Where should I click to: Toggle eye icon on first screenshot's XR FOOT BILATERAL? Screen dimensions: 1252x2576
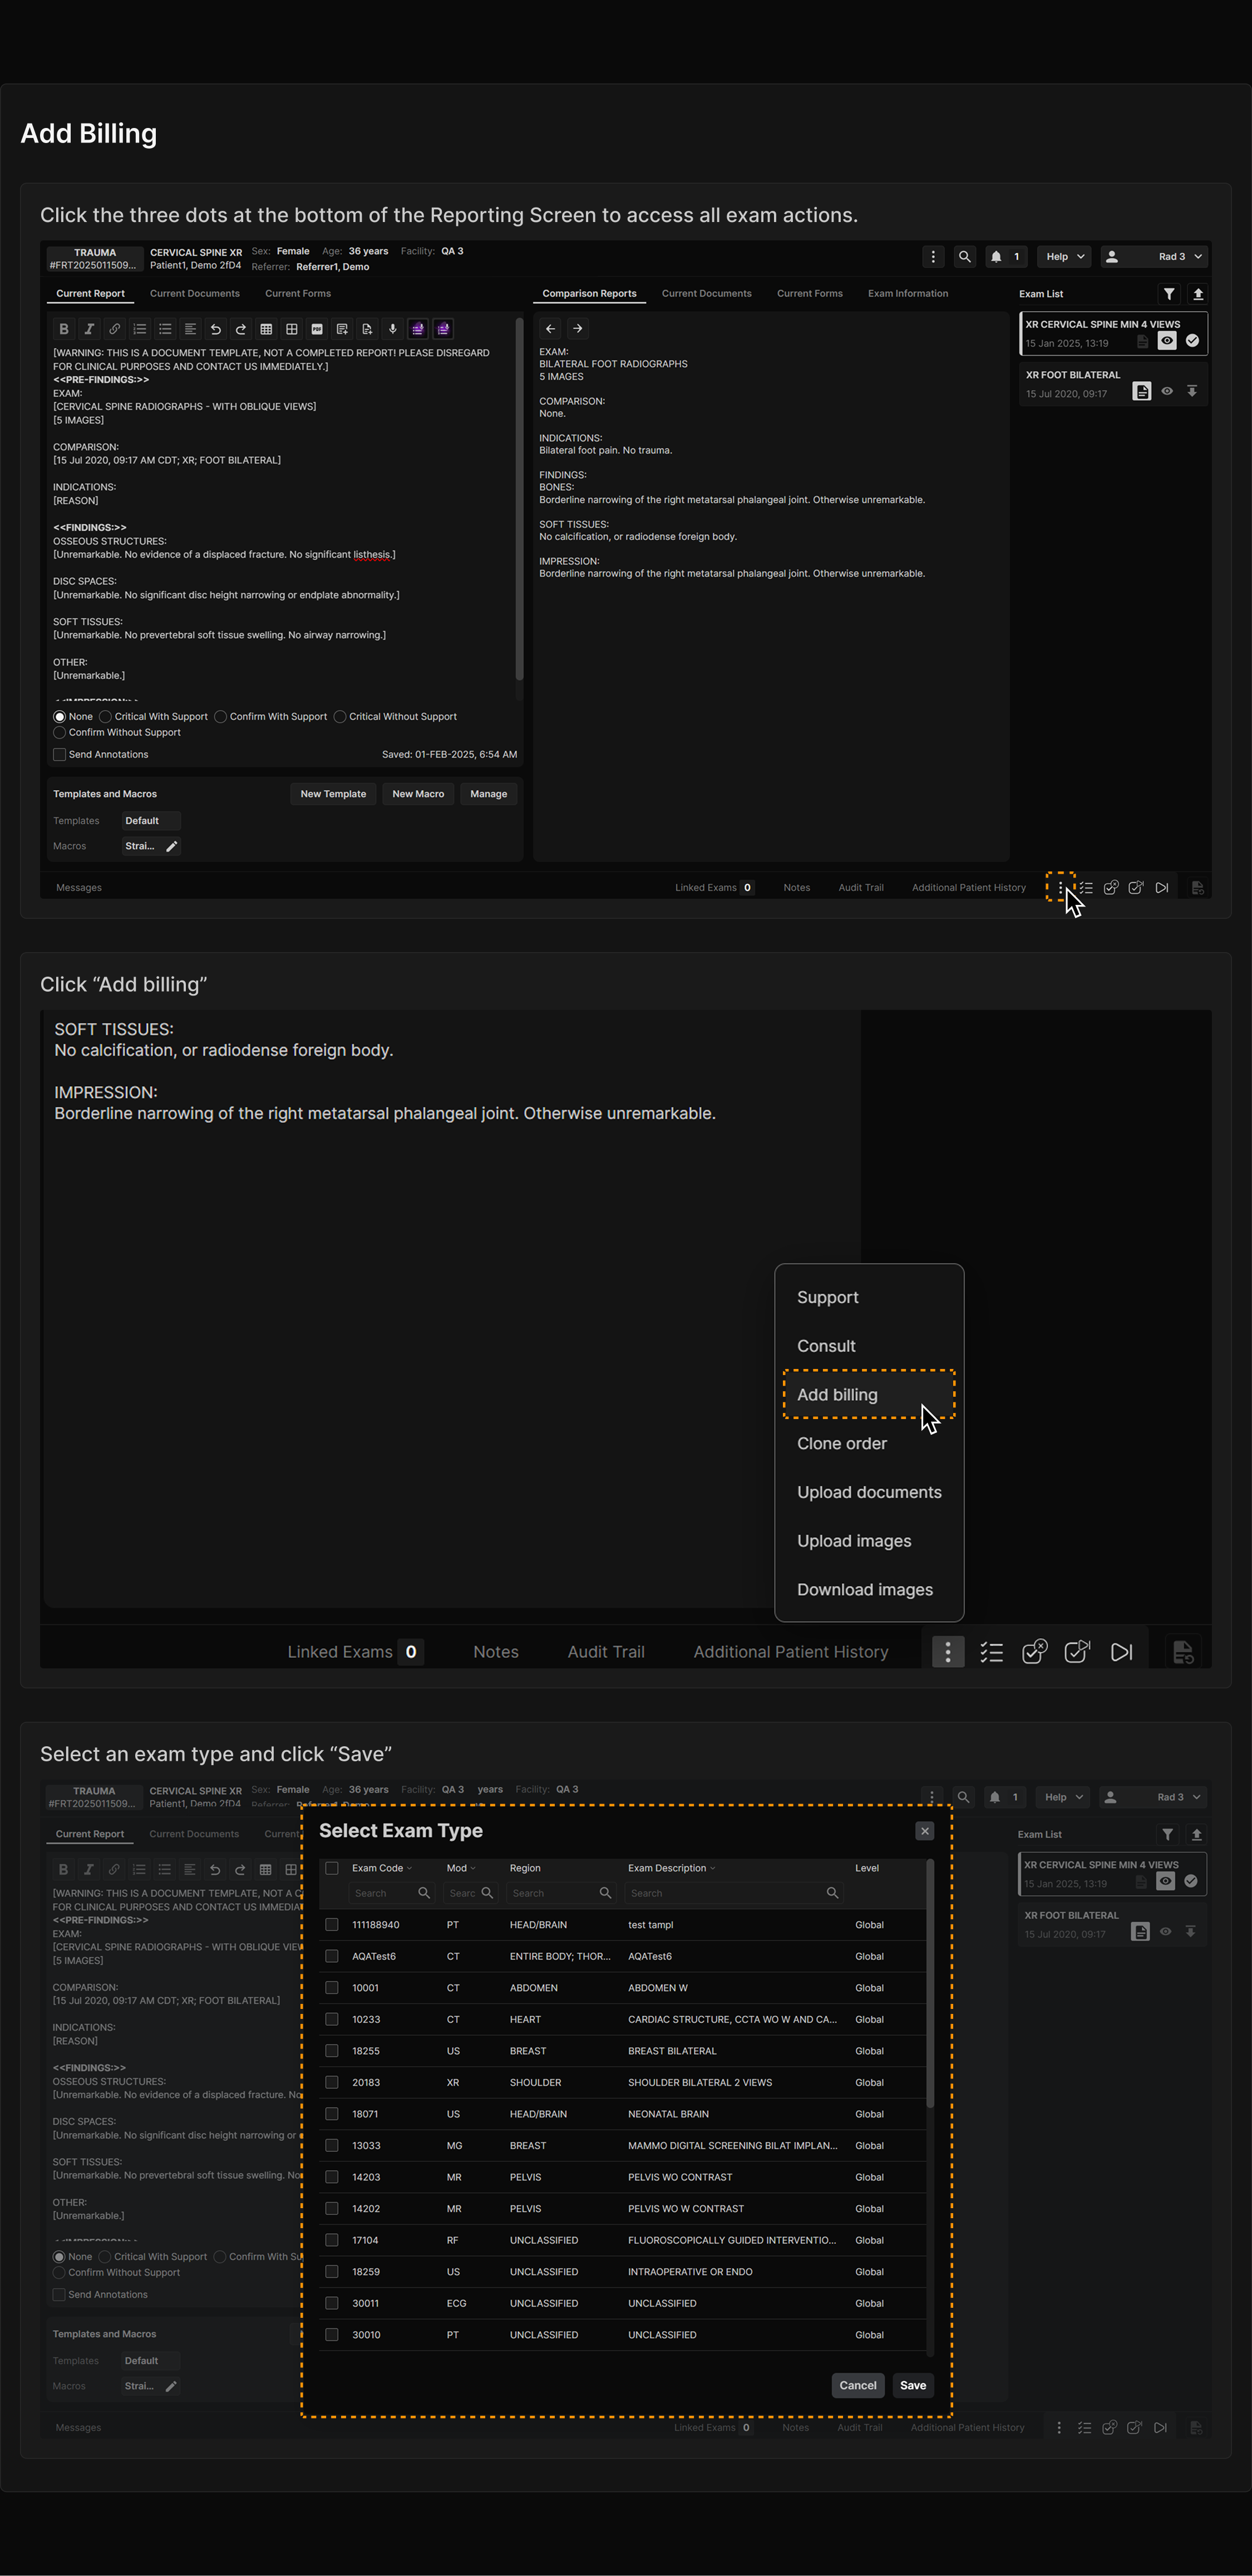point(1167,391)
